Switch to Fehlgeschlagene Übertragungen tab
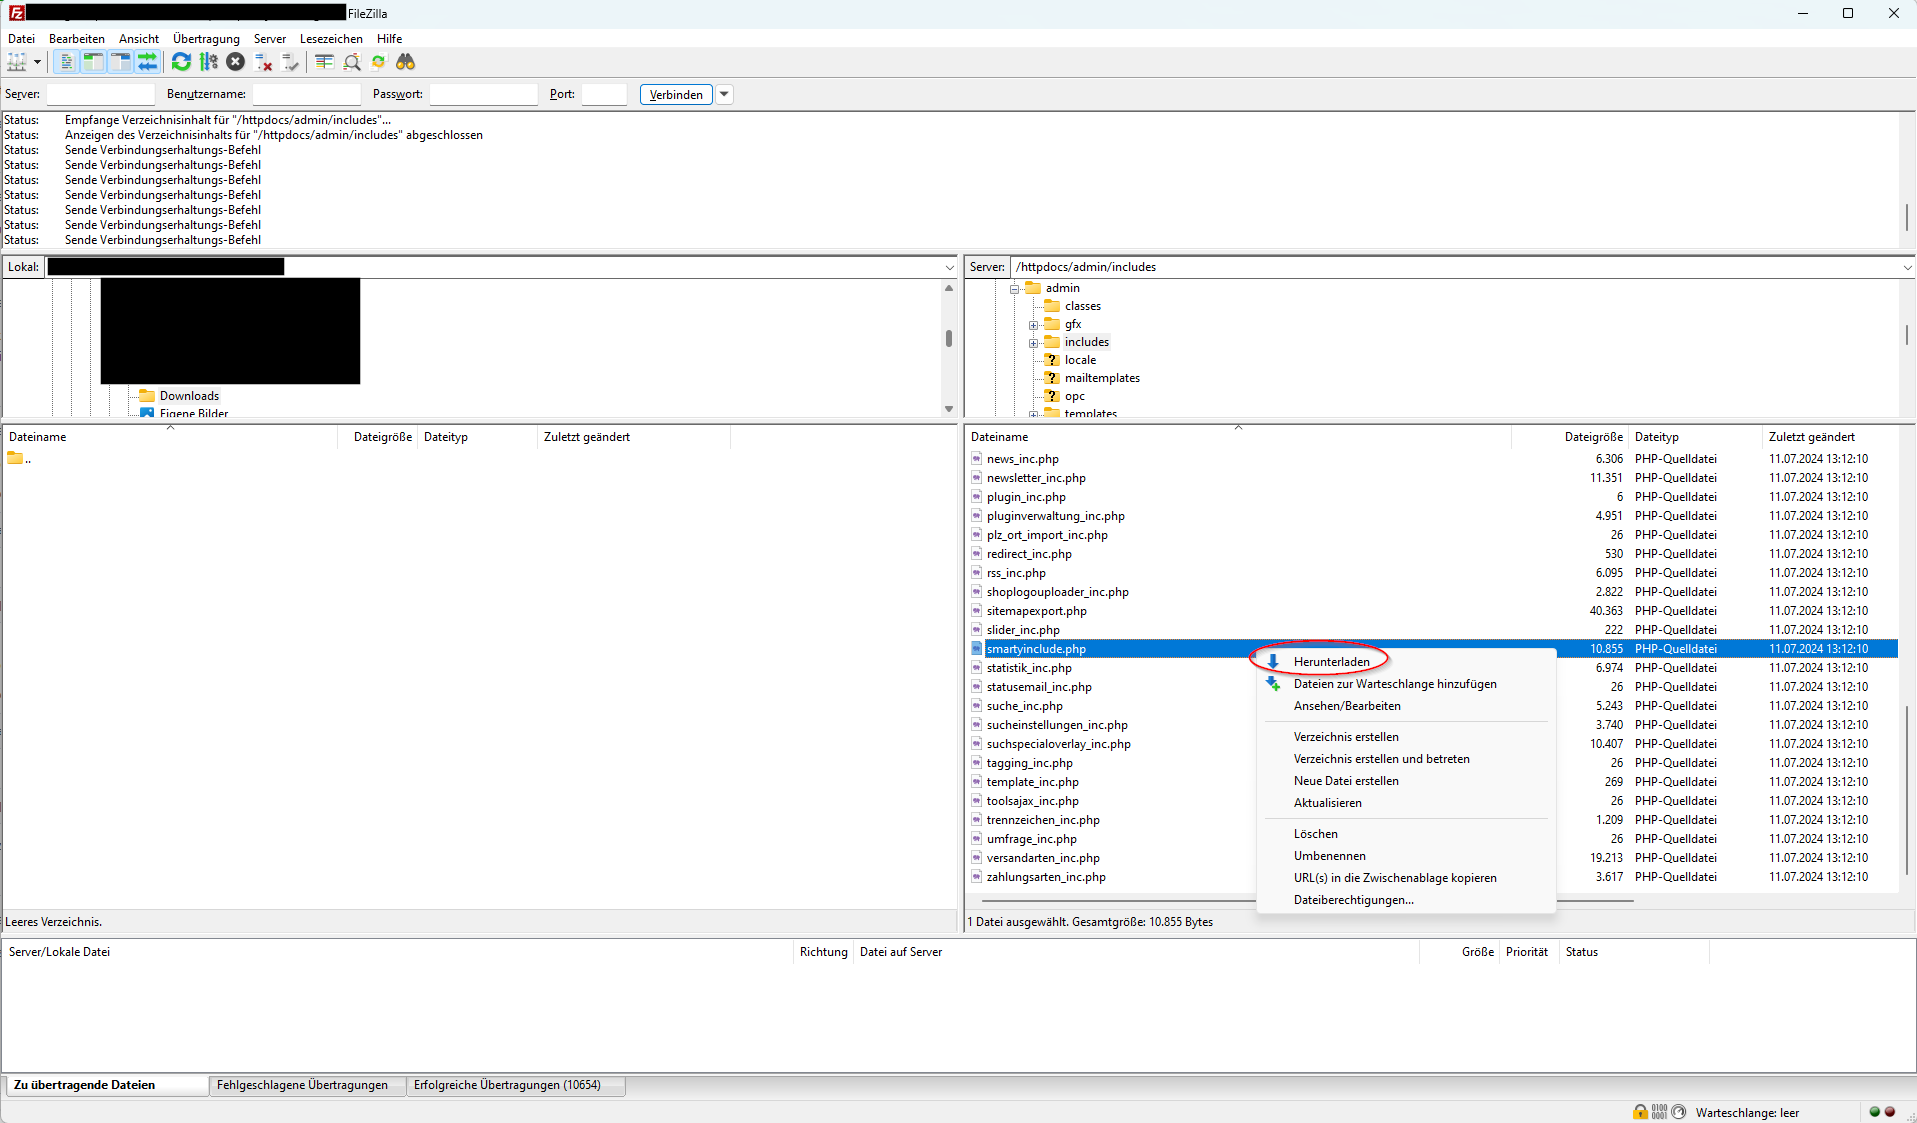Image resolution: width=1917 pixels, height=1123 pixels. [x=302, y=1085]
